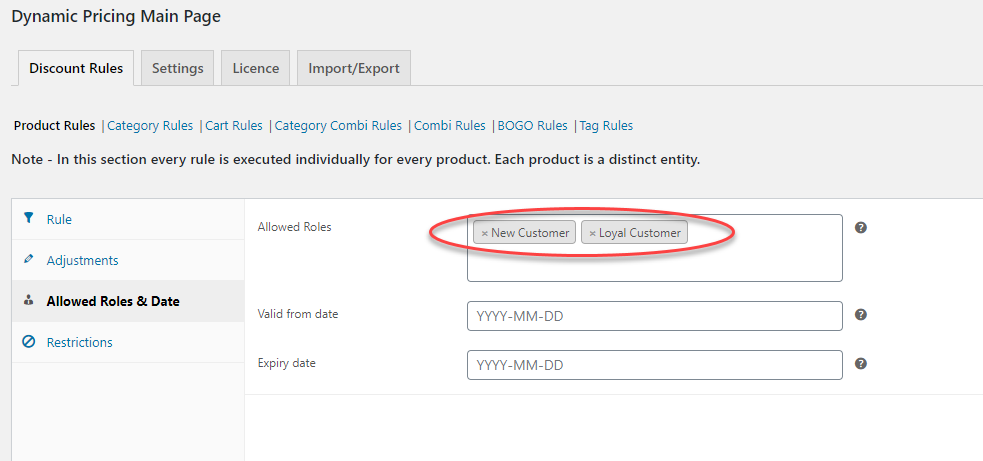This screenshot has height=461, width=983.
Task: Open help tooltip for Allowed Roles
Action: pyautogui.click(x=861, y=228)
